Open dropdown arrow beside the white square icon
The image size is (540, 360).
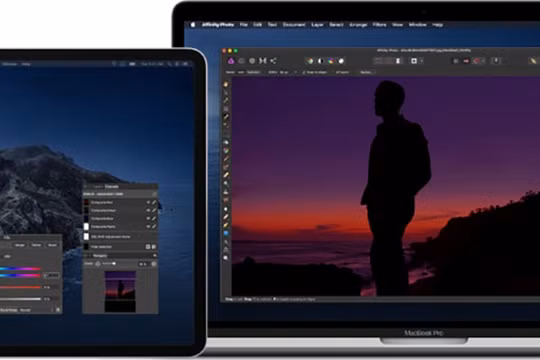[422, 61]
